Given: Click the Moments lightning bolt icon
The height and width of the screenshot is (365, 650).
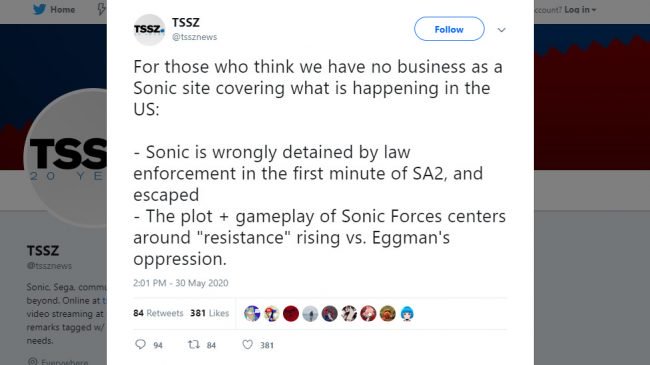Looking at the screenshot, I should 101,9.
